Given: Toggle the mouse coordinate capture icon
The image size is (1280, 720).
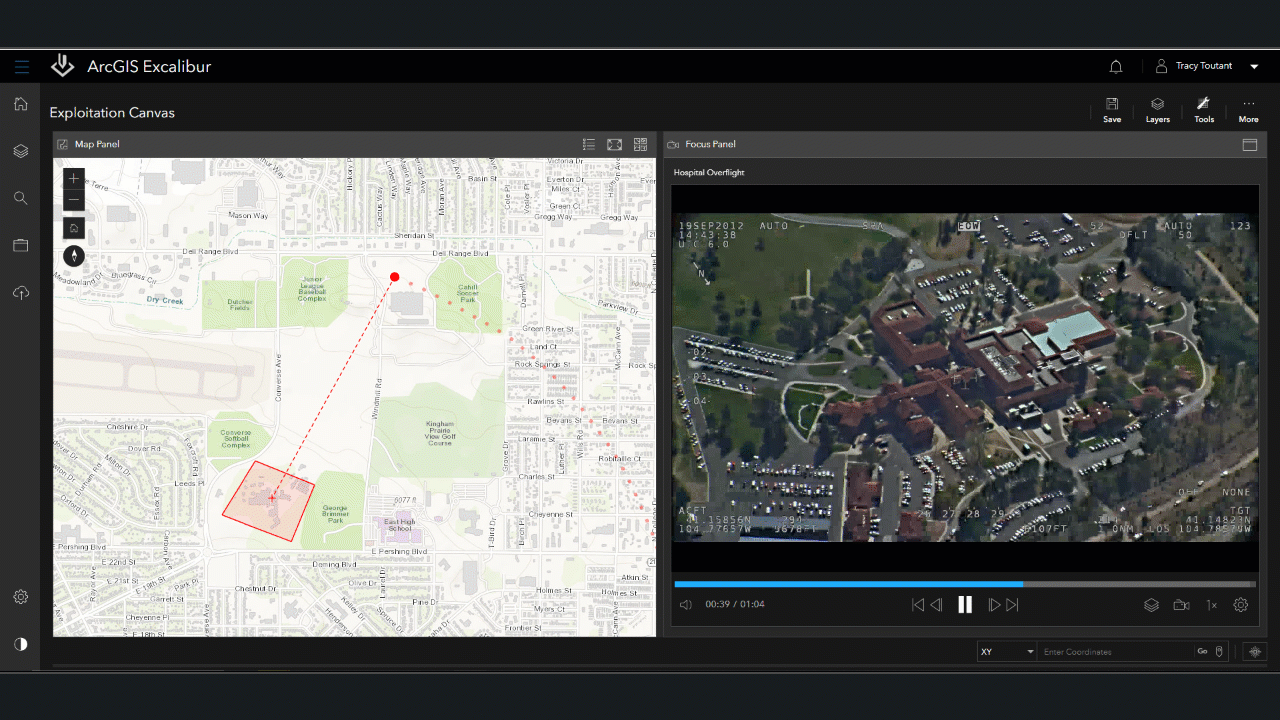Looking at the screenshot, I should [x=1219, y=652].
